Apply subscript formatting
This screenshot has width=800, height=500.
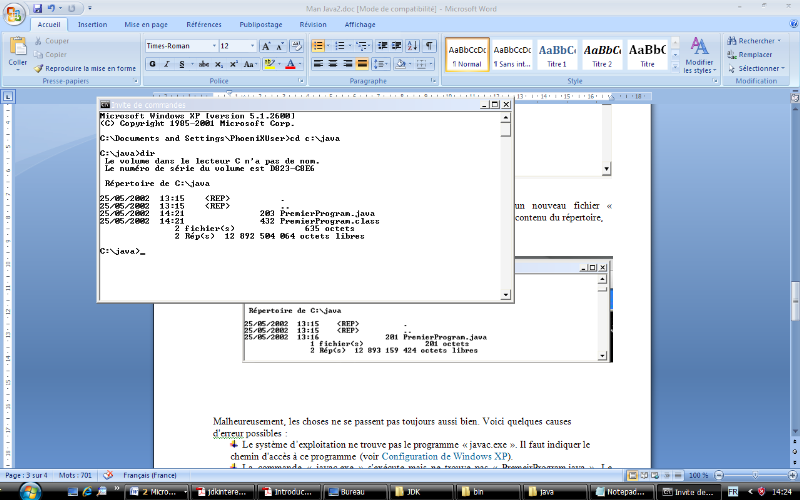coord(217,64)
